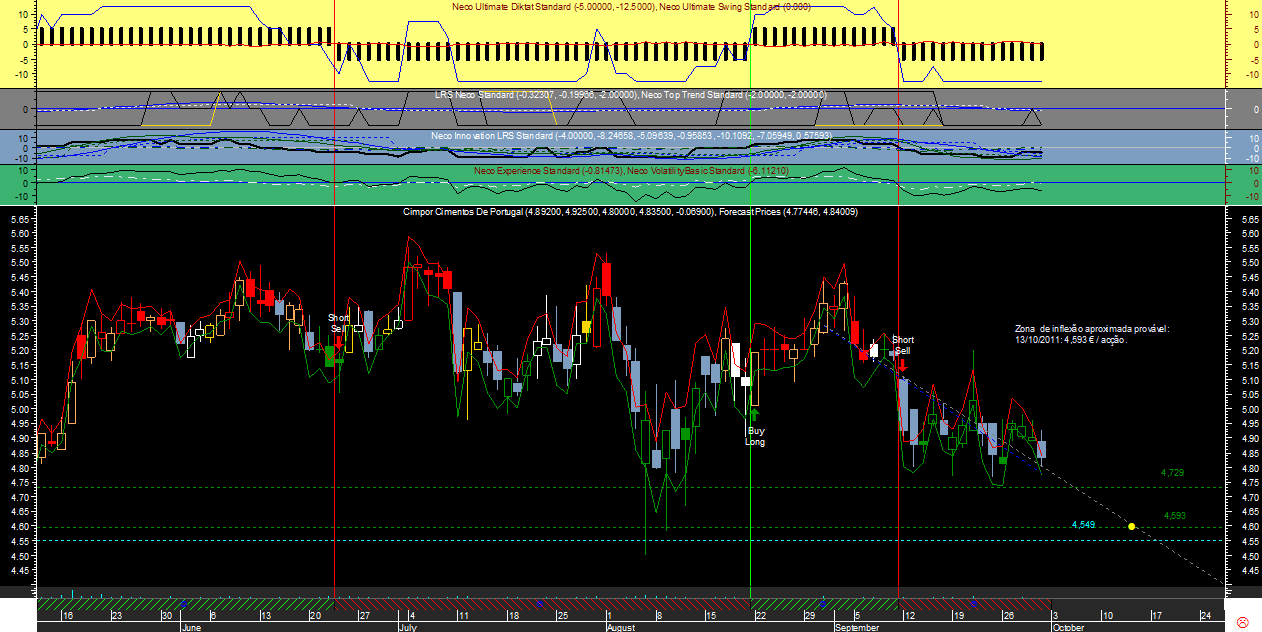Click date 26 on the time axis
The image size is (1262, 632).
point(1008,615)
